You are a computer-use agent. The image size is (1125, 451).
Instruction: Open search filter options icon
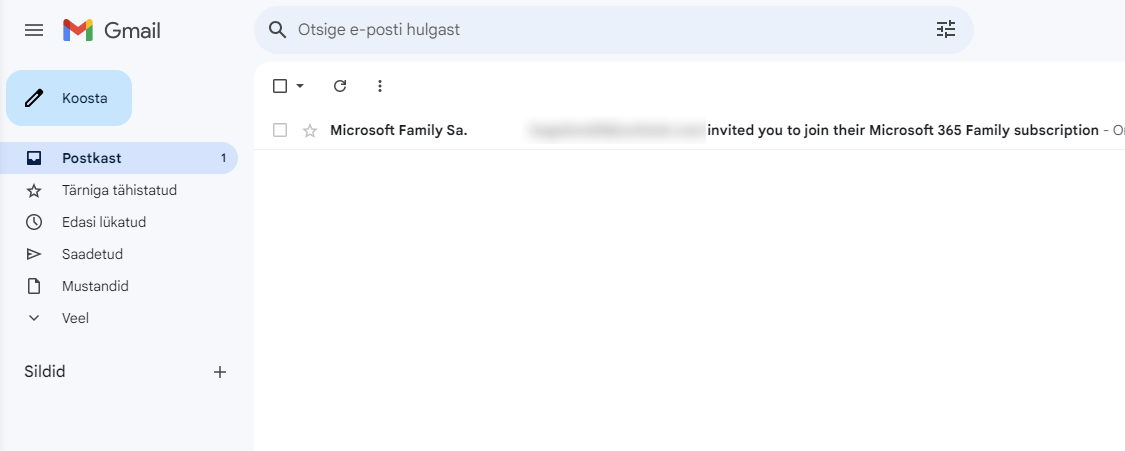coord(946,29)
